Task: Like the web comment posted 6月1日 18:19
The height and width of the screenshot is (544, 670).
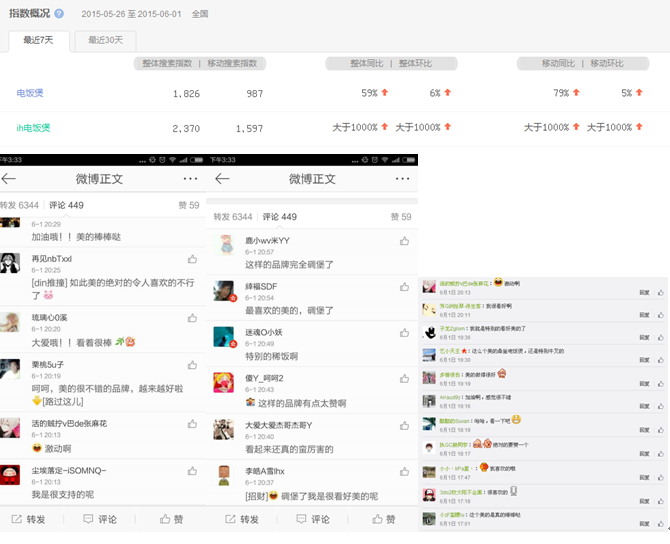Action: pos(661,430)
